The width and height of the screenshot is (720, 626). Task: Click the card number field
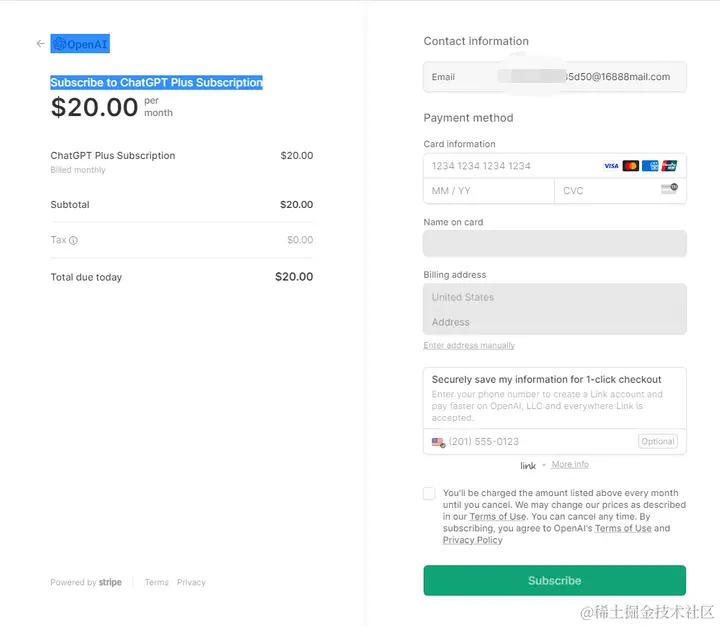click(510, 166)
